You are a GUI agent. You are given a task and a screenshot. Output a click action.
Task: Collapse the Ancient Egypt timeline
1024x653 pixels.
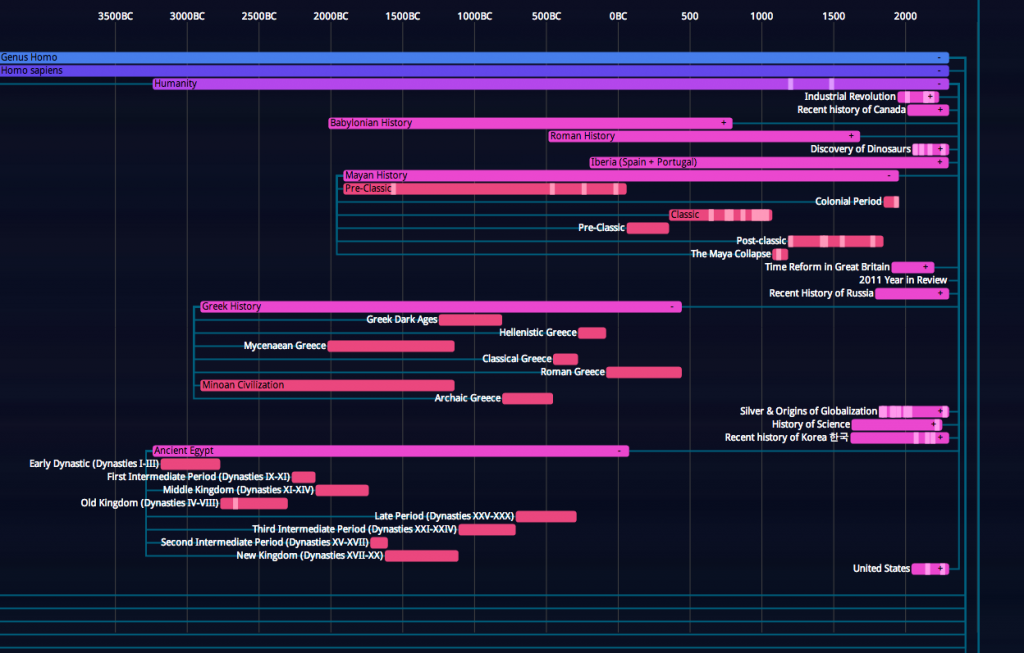[619, 451]
